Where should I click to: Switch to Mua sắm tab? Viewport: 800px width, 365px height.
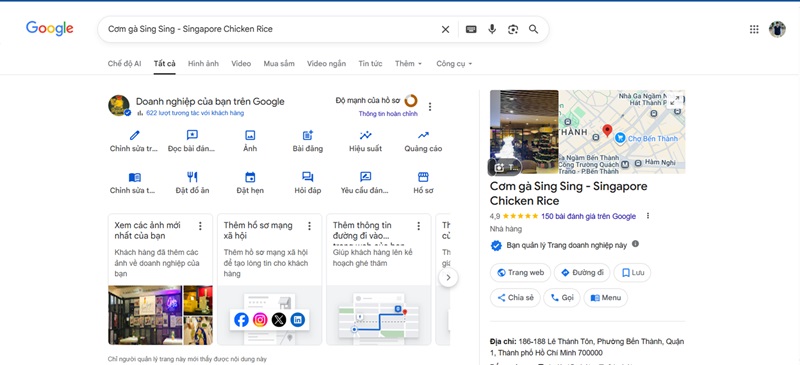coord(279,64)
